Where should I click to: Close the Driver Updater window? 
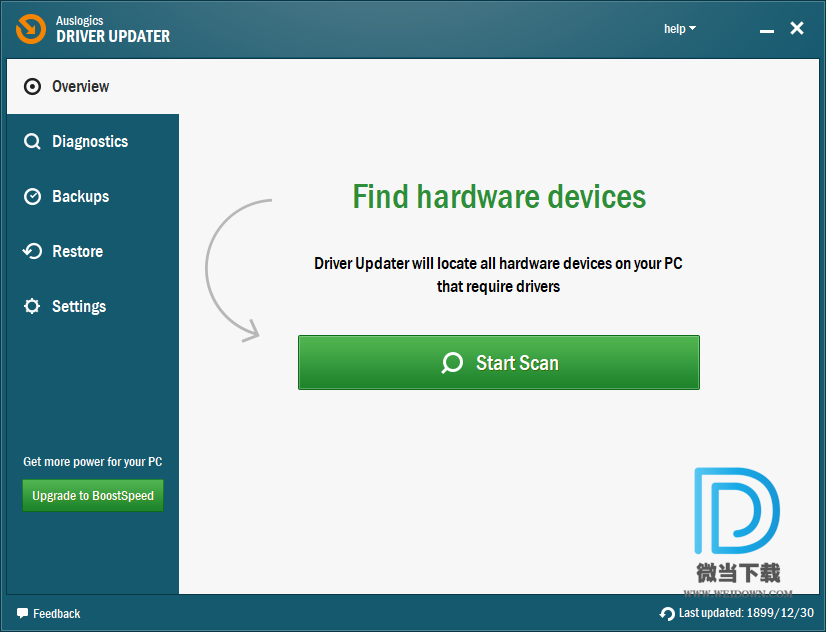point(796,28)
